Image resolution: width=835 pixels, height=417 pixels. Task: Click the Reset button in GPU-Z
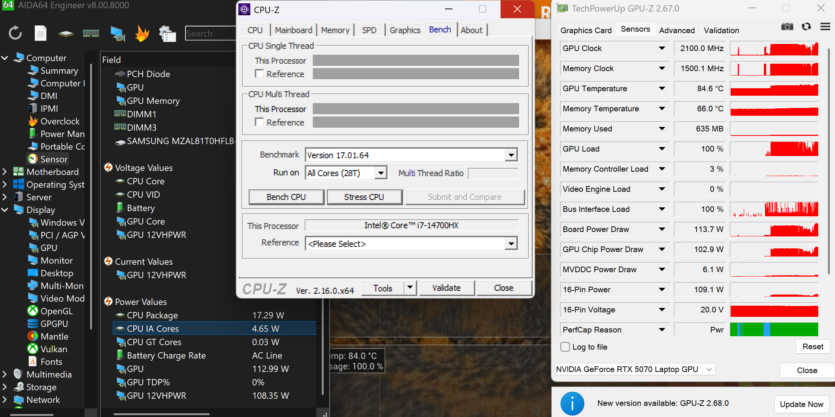813,347
